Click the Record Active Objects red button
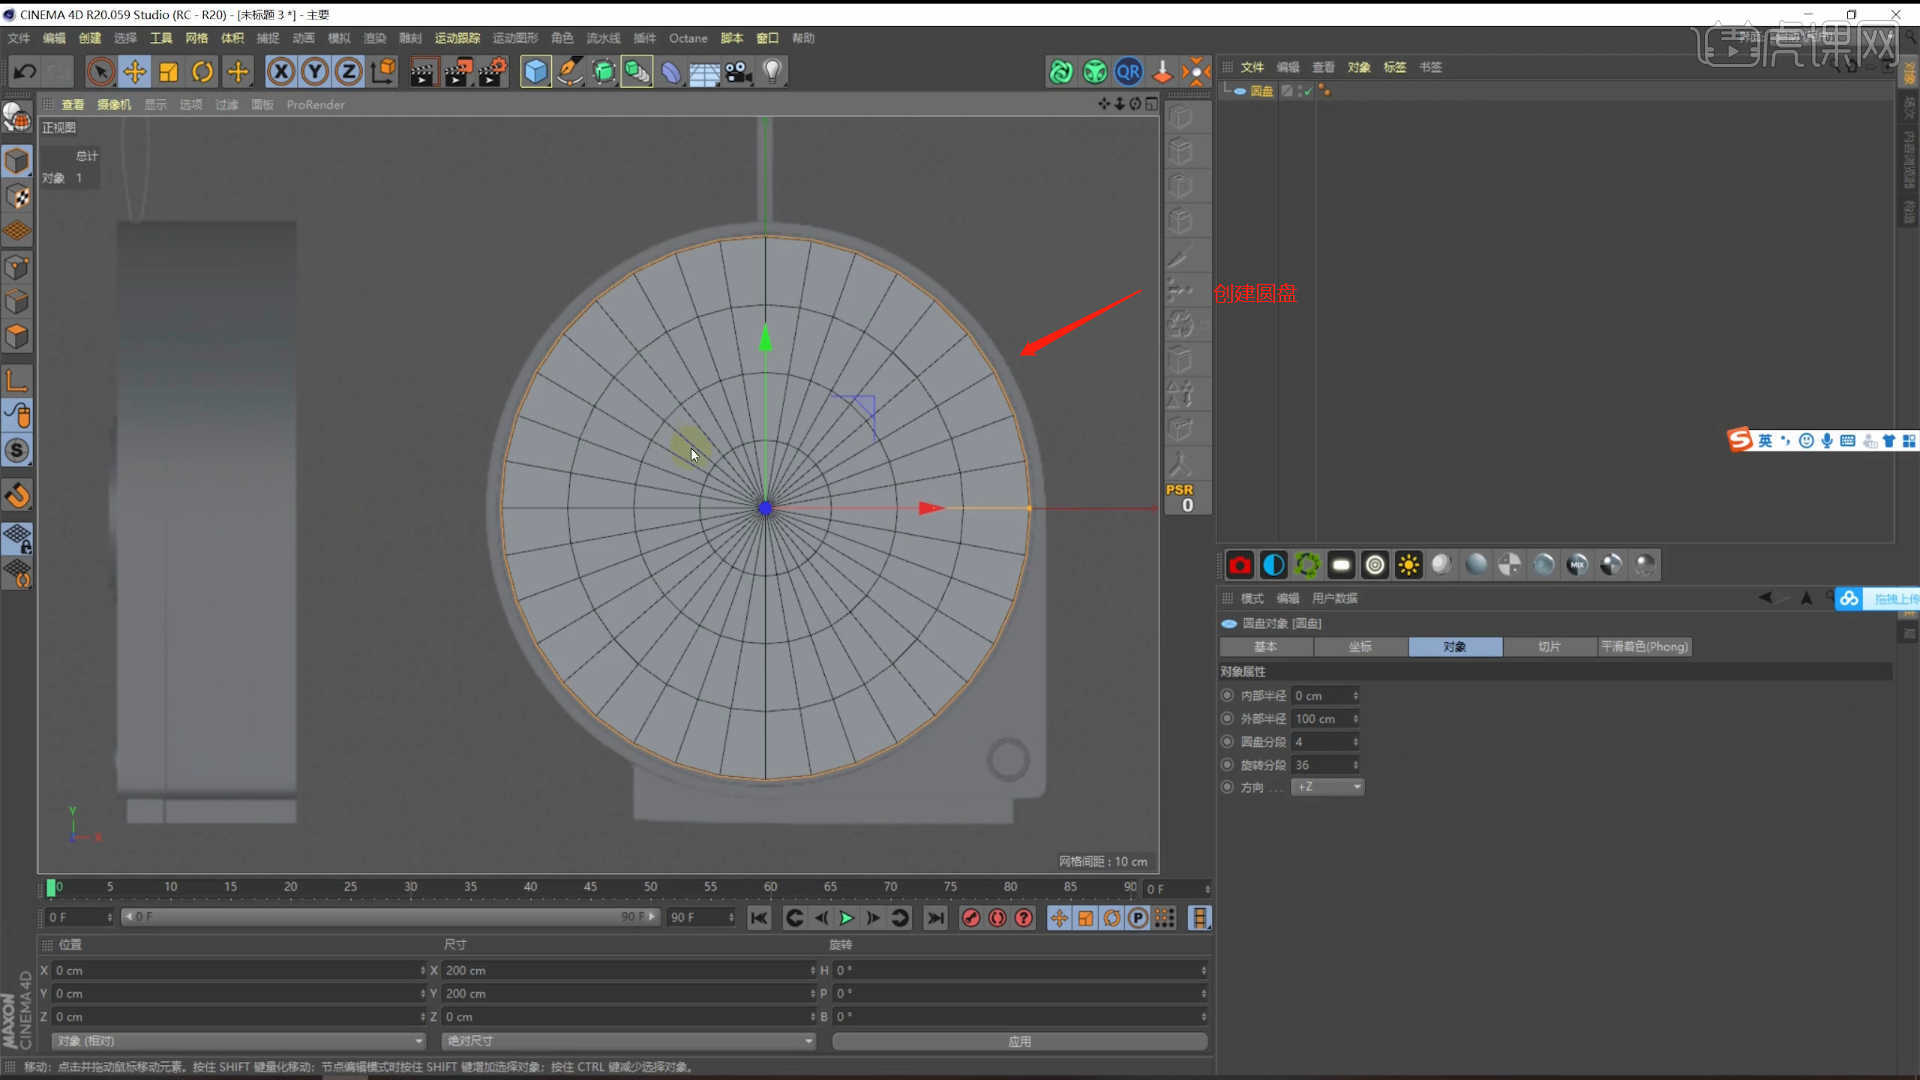 point(970,918)
